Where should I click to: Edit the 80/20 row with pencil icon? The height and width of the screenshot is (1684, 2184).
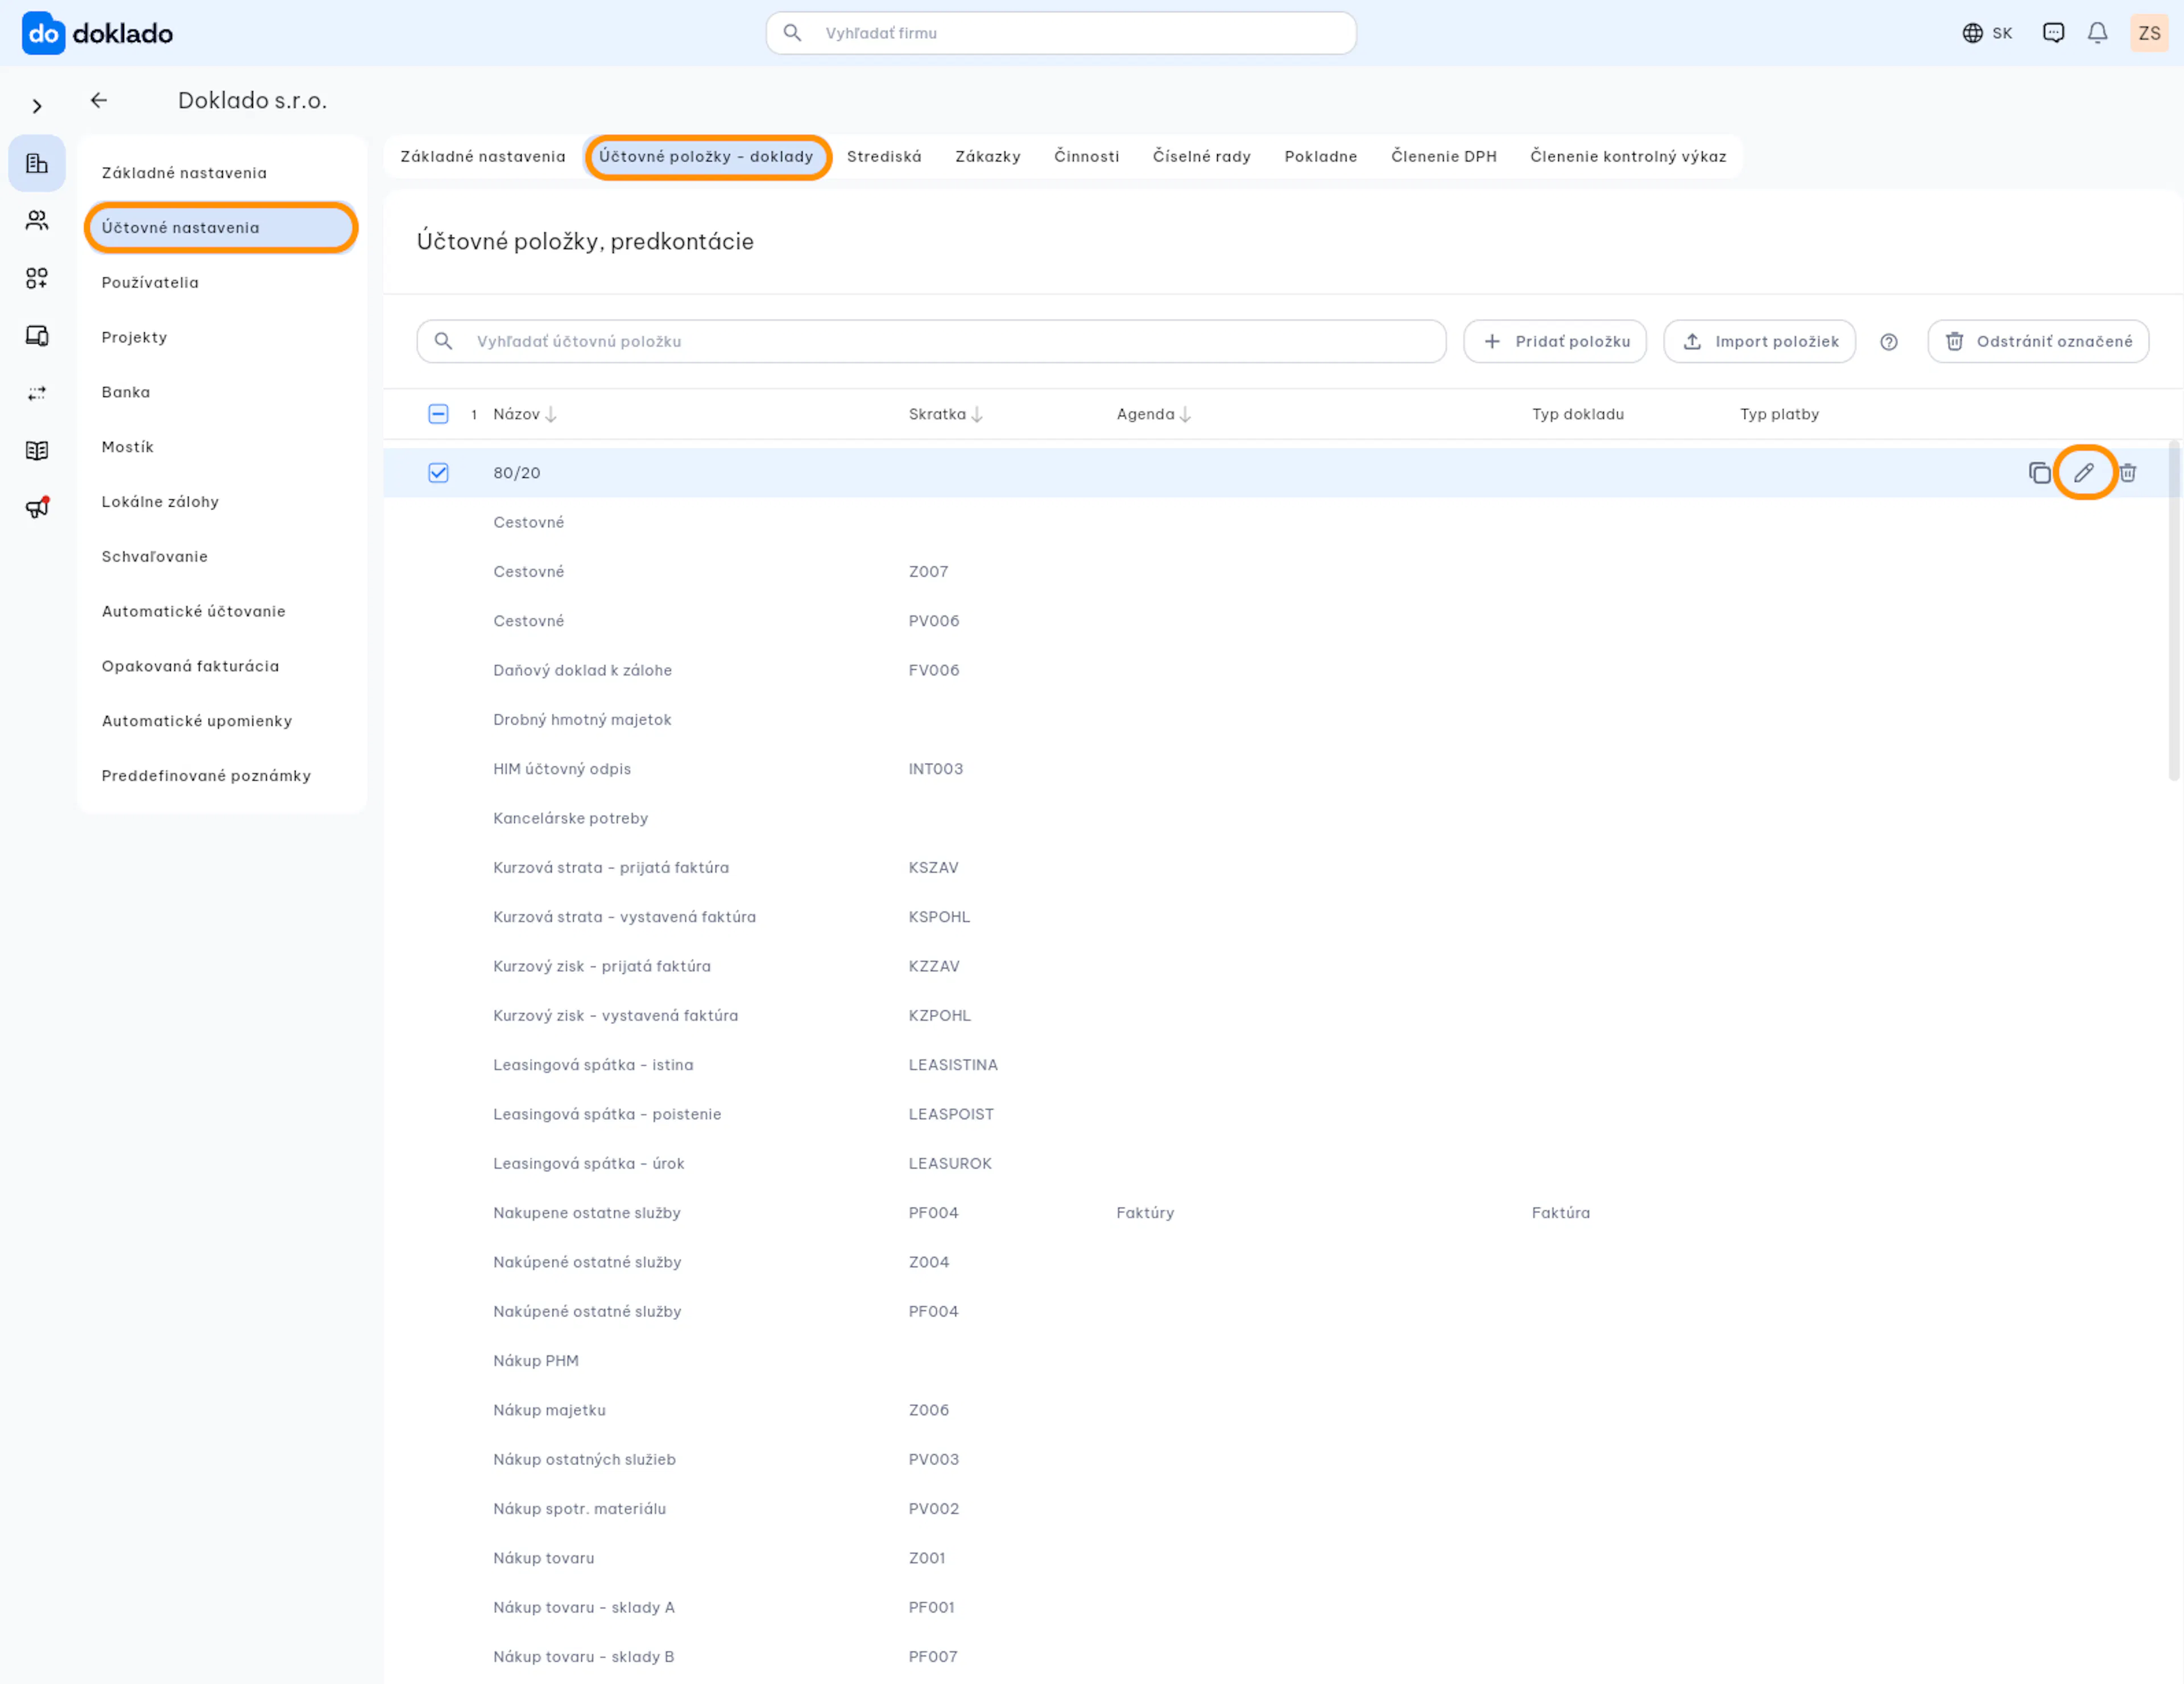pos(2084,472)
